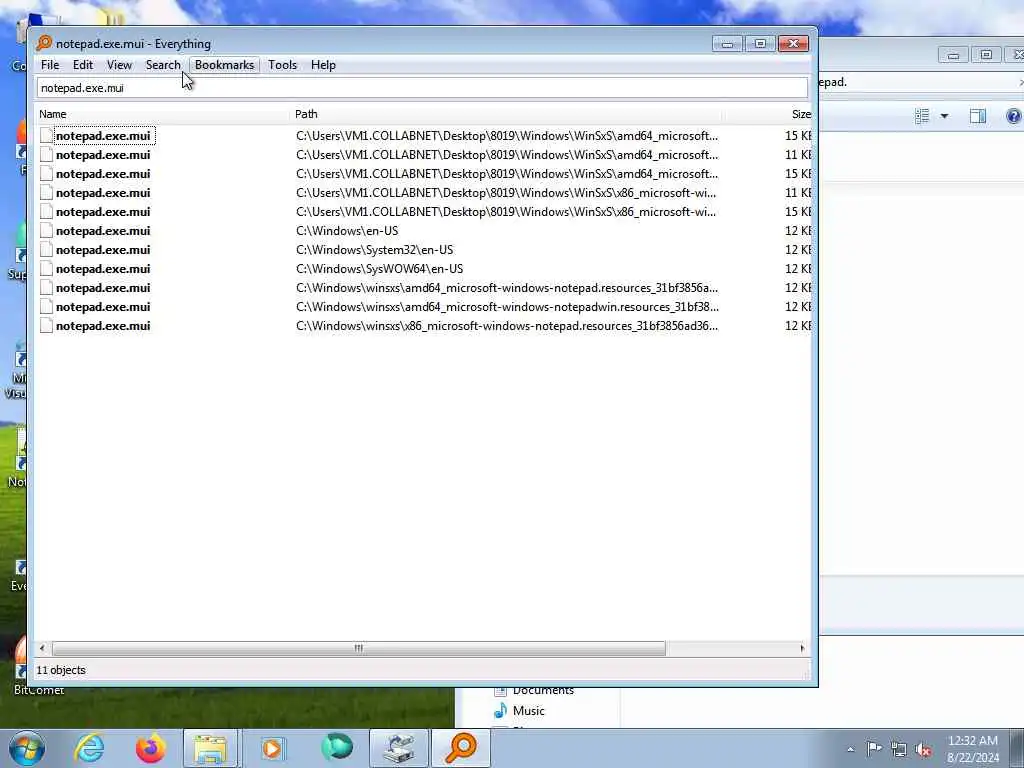Viewport: 1024px width, 768px height.
Task: Click the BitComet desktop shortcut
Action: pos(39,690)
